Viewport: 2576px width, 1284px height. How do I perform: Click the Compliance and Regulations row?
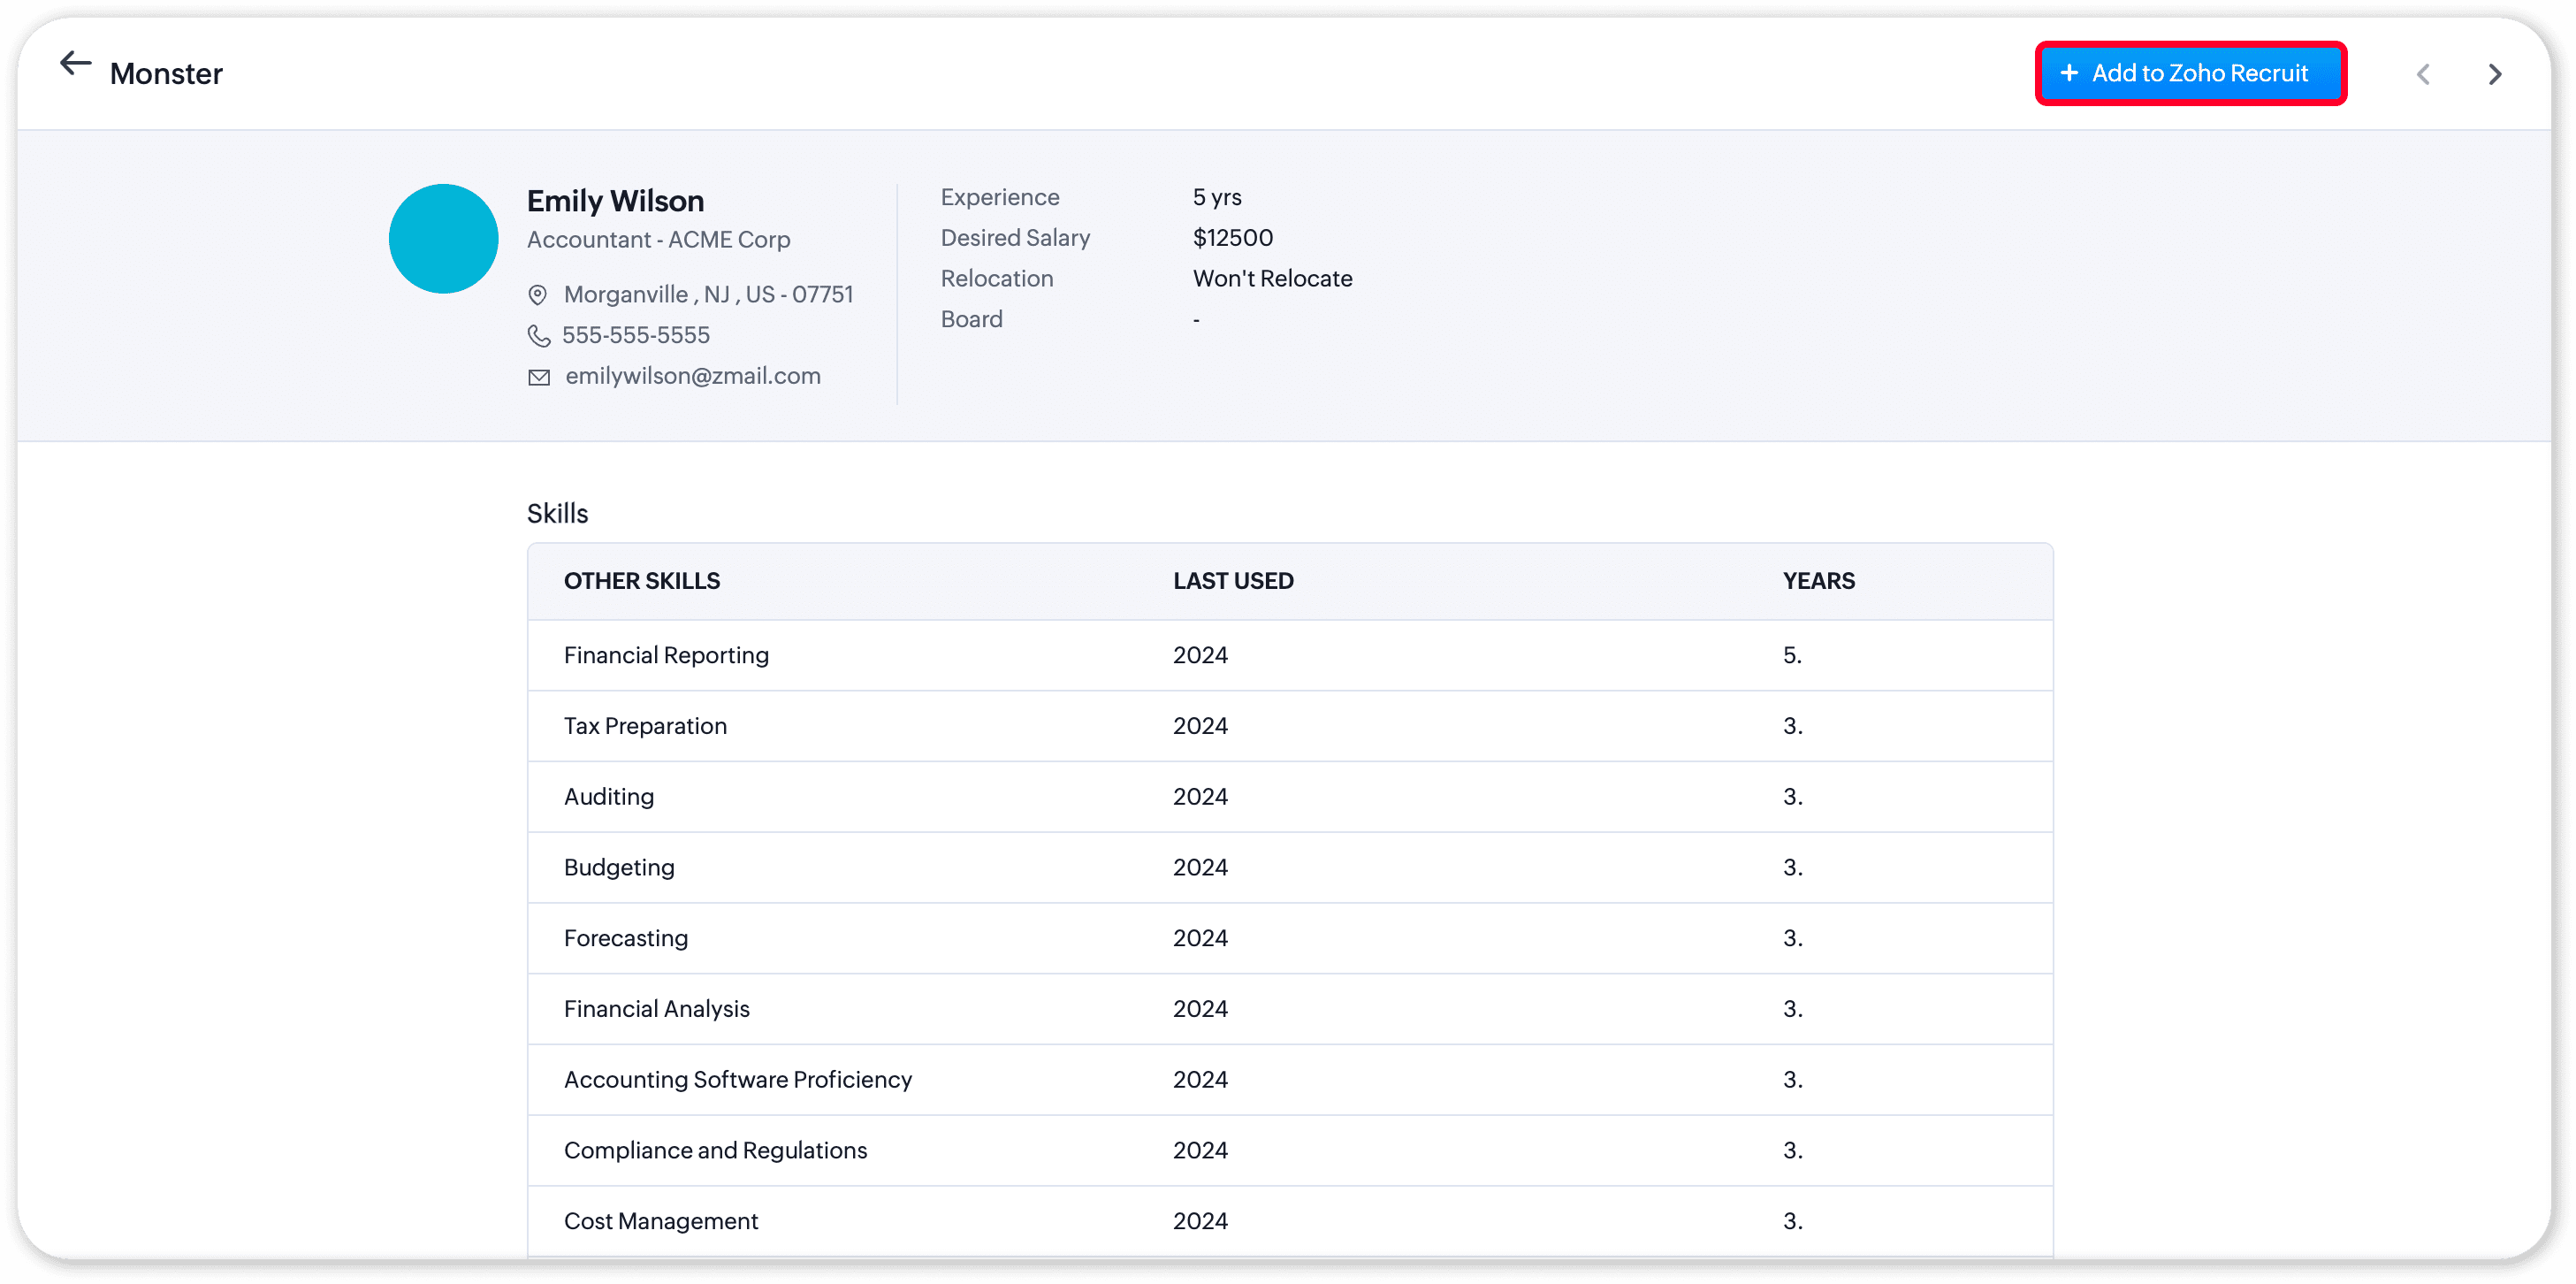click(715, 1150)
